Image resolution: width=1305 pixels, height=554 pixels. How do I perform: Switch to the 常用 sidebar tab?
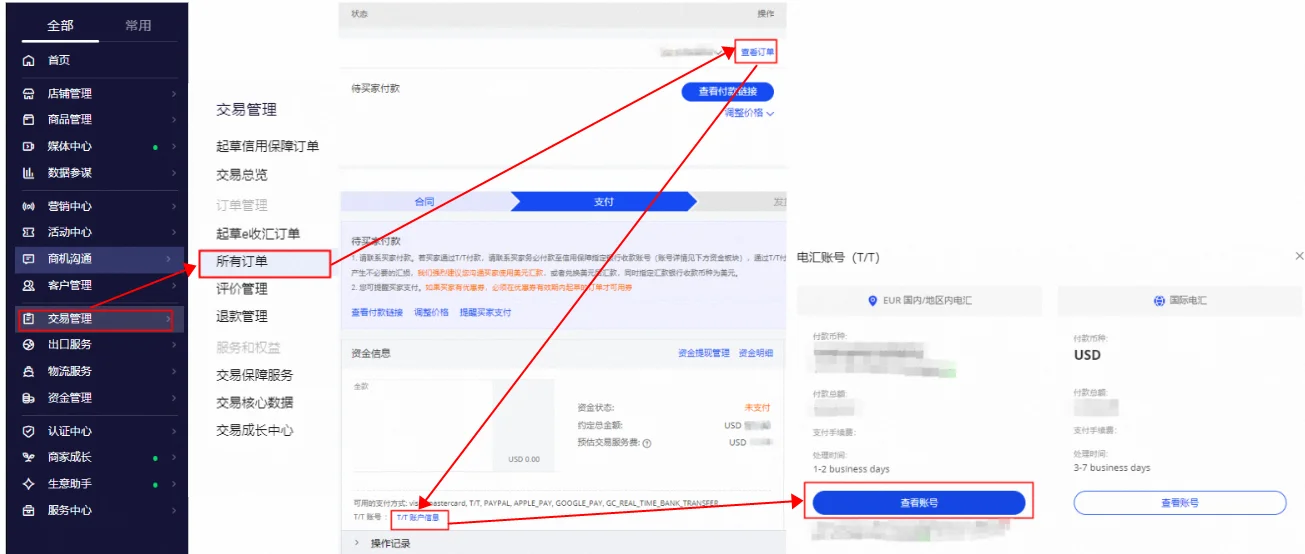pyautogui.click(x=138, y=26)
